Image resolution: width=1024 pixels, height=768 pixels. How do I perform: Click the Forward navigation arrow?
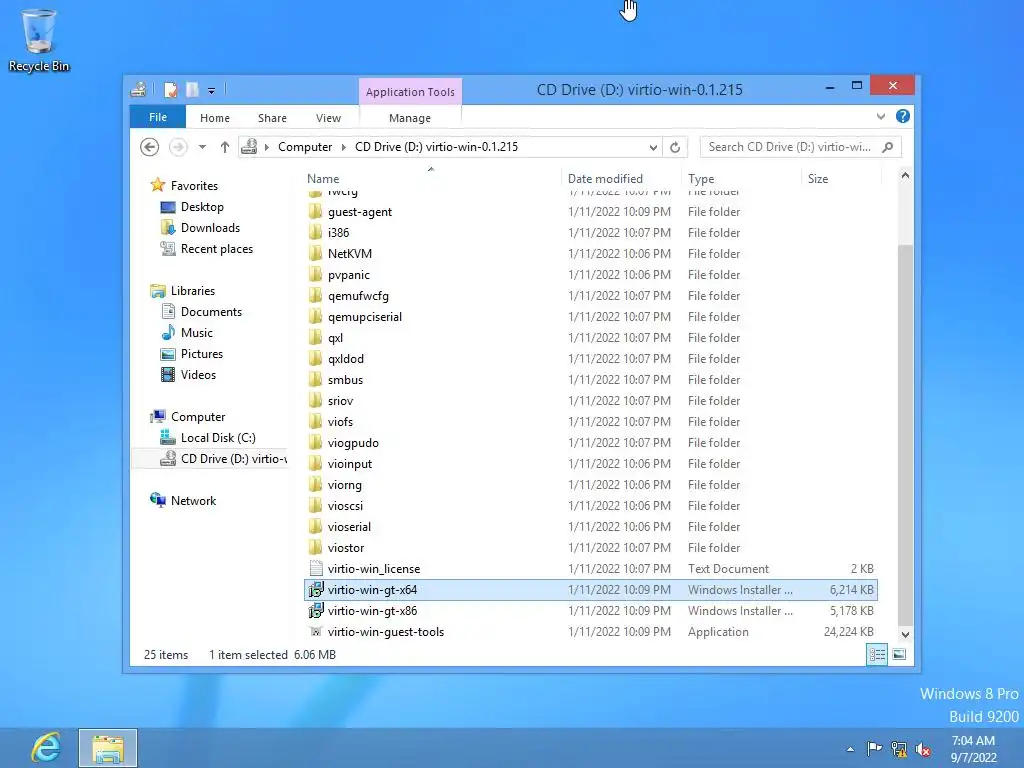coord(178,147)
